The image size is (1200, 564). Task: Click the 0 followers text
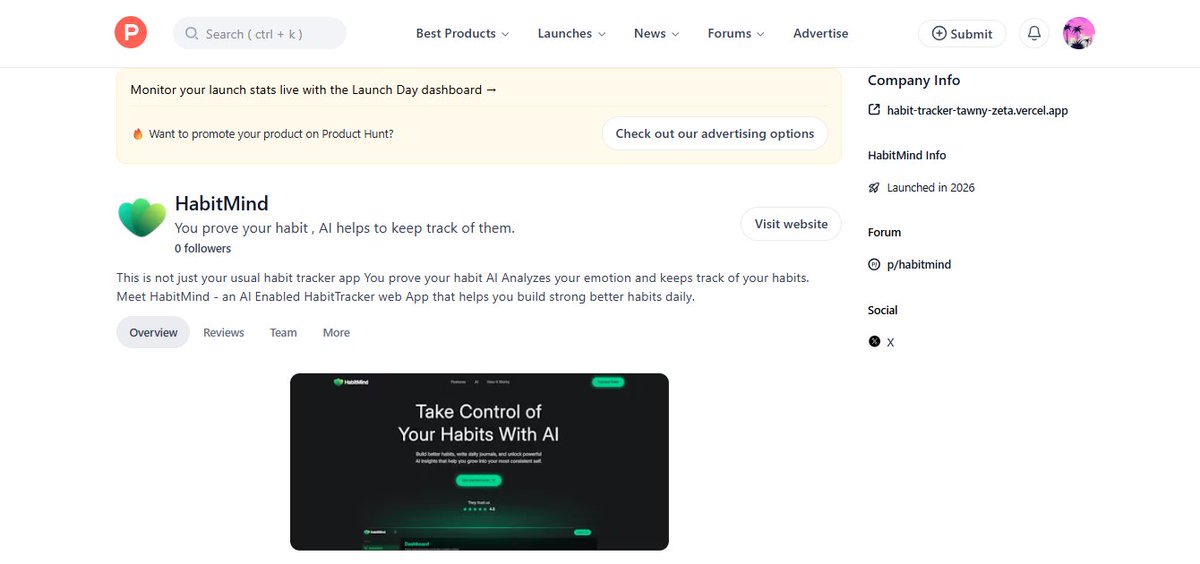pyautogui.click(x=202, y=248)
